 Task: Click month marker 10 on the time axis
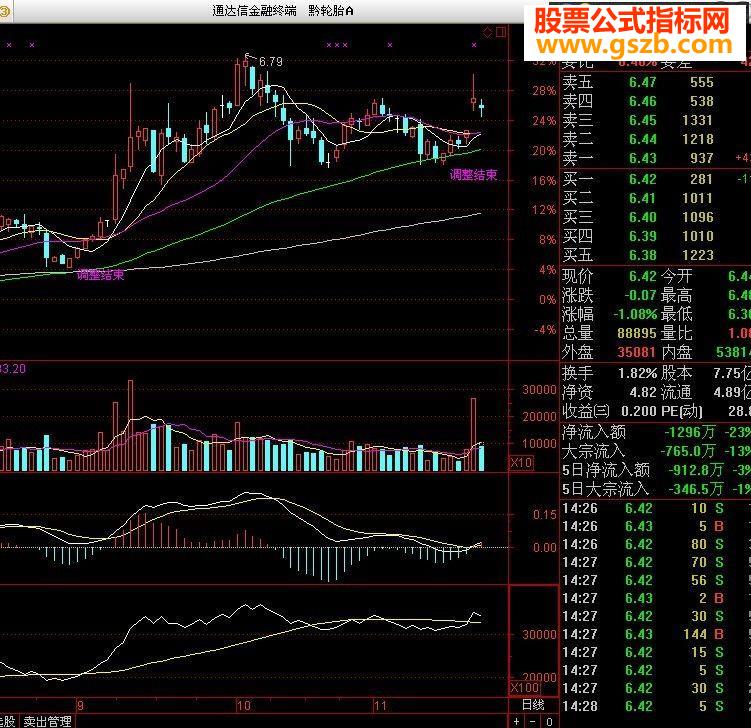click(243, 705)
